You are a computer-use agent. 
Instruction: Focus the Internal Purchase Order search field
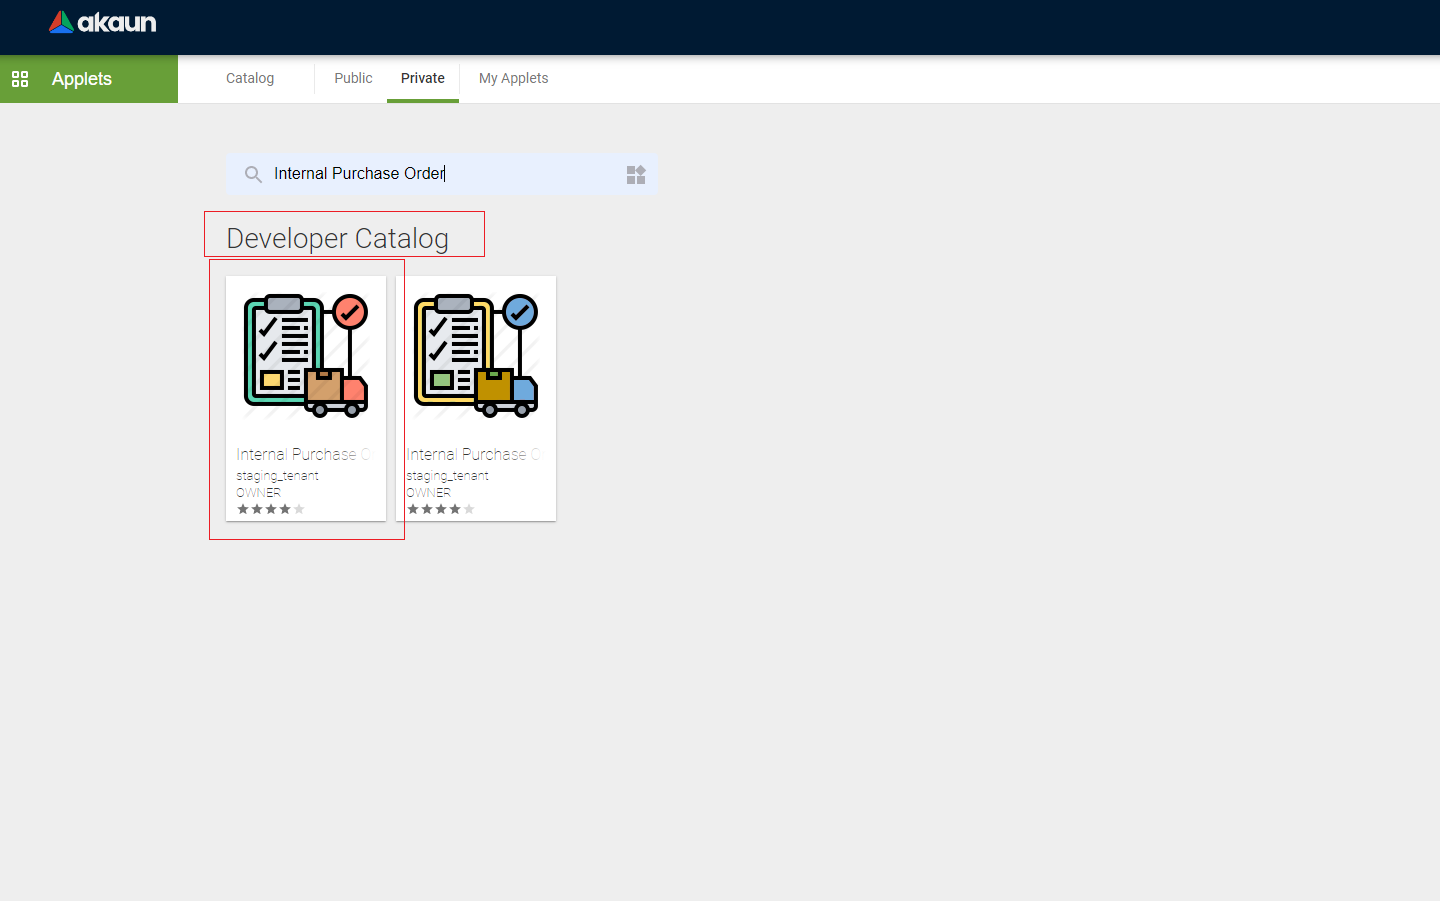pyautogui.click(x=440, y=174)
